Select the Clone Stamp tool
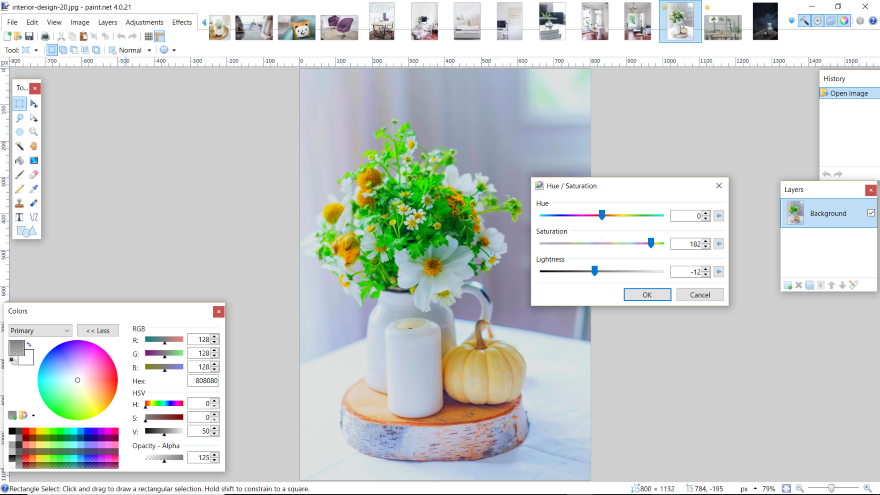The height and width of the screenshot is (495, 880). pyautogui.click(x=19, y=203)
